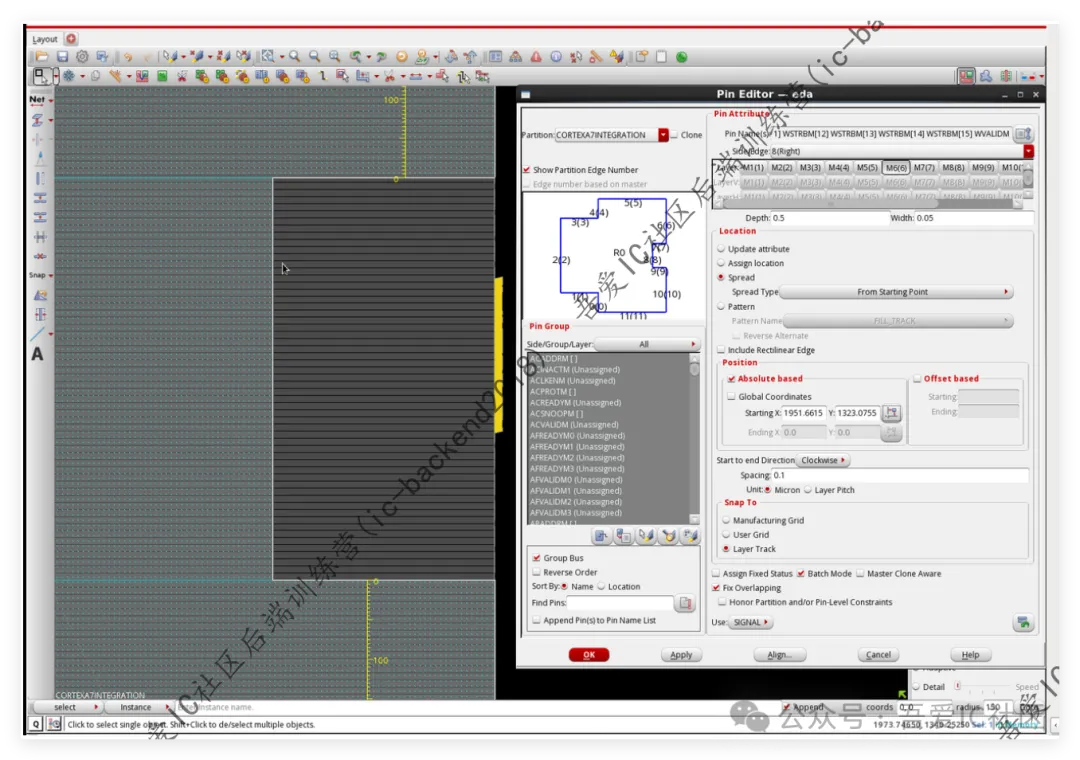Click the red warning triangle toolbar icon

pyautogui.click(x=536, y=57)
